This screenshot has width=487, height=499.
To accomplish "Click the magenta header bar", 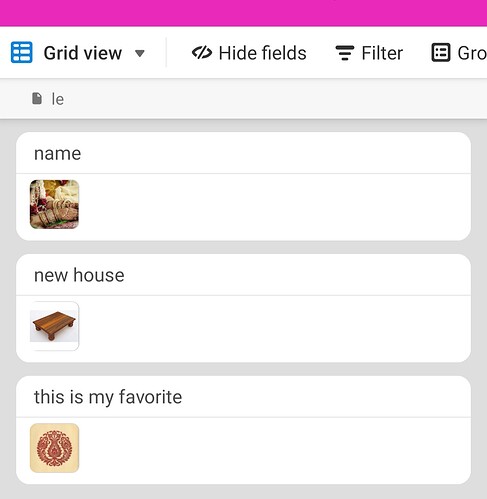I will (243, 13).
